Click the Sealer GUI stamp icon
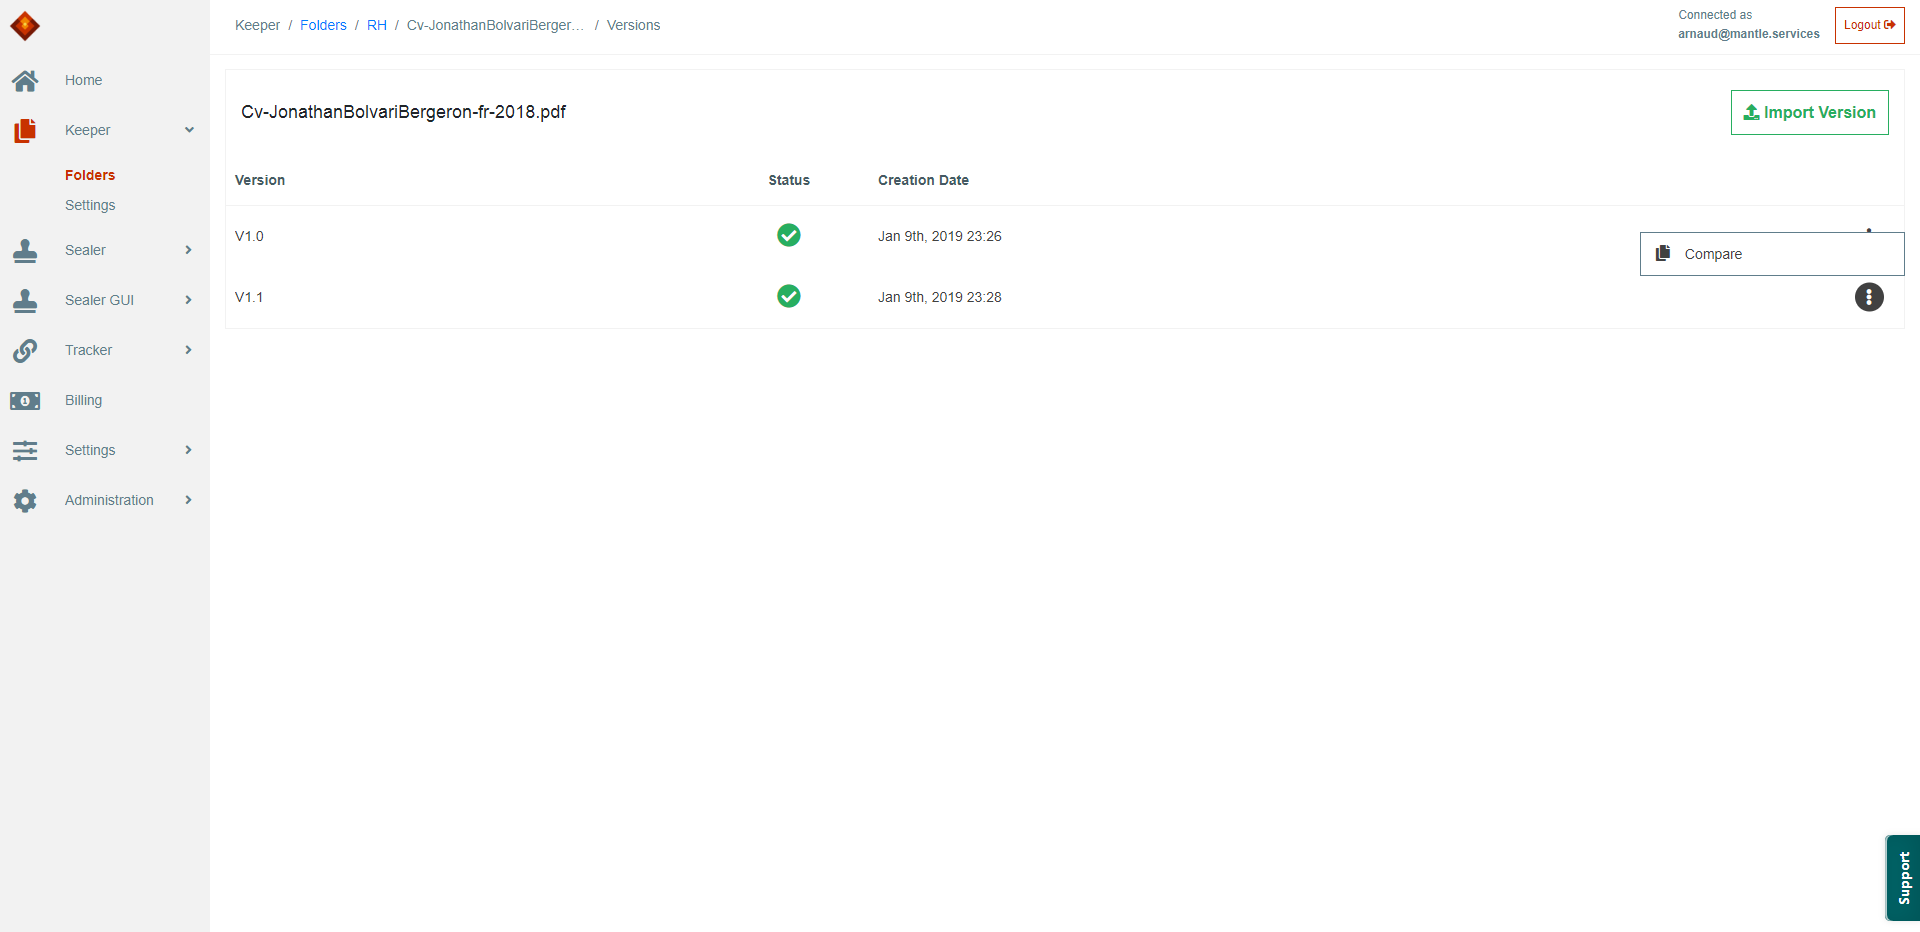The height and width of the screenshot is (932, 1920). point(25,300)
